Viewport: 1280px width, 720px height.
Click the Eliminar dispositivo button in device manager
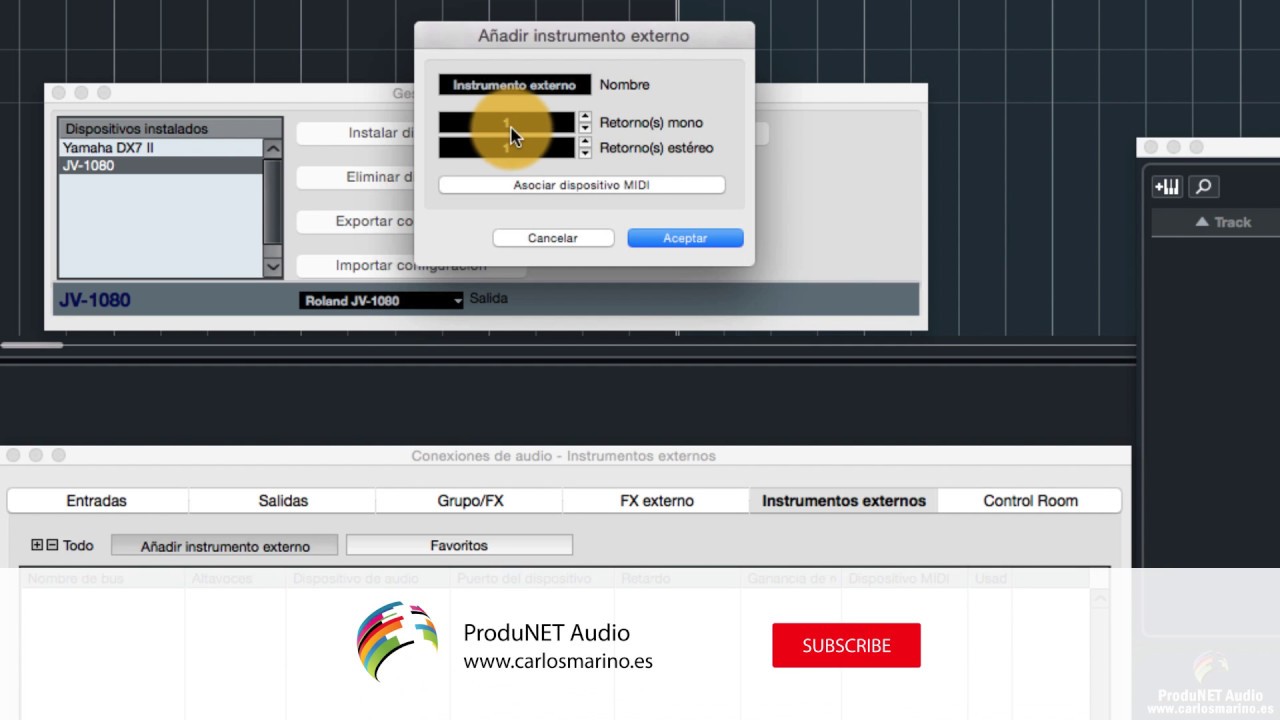(x=356, y=177)
